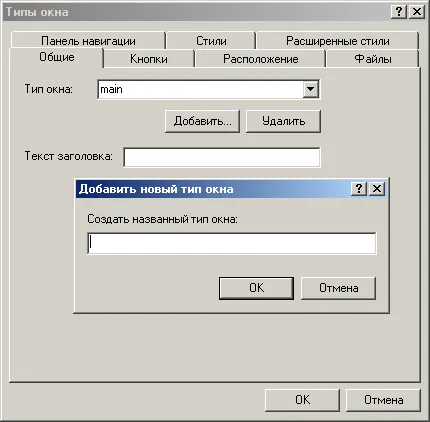The width and height of the screenshot is (430, 422).
Task: Click the Создать названный тип окна text field
Action: [232, 244]
